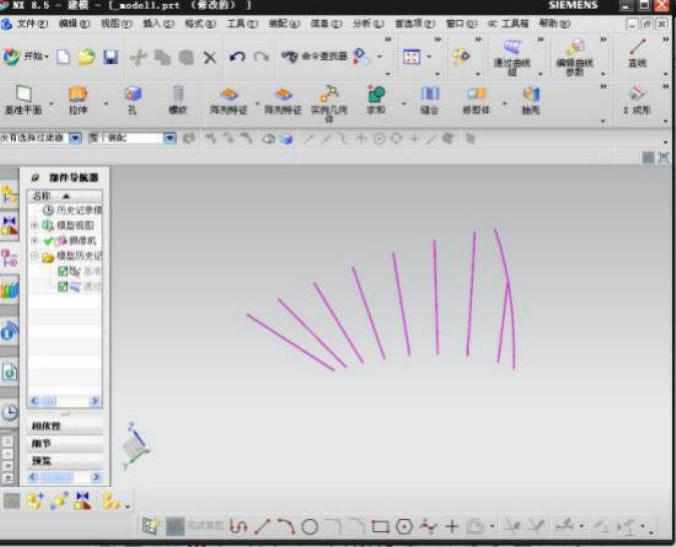Open the Edit menu
The image size is (676, 547).
tap(74, 23)
